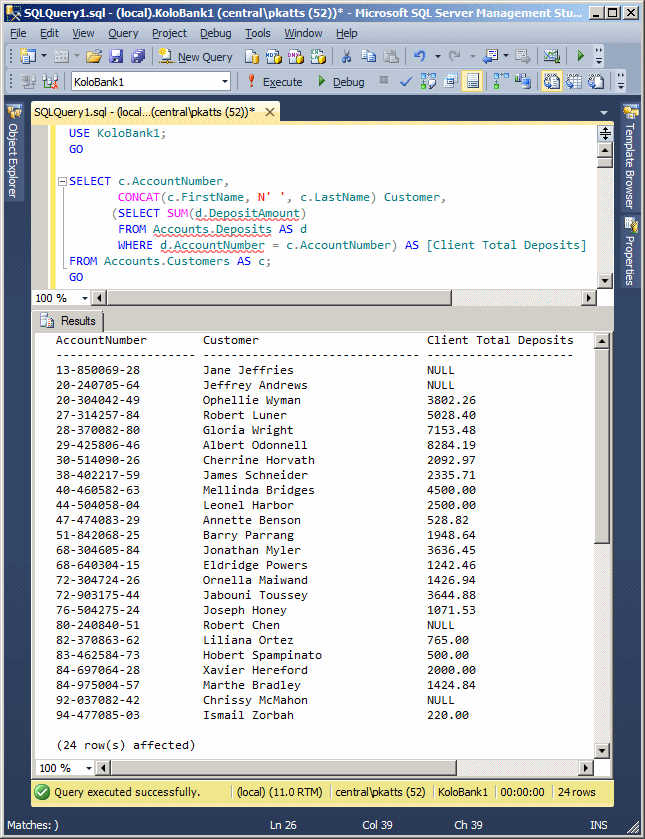Open standard toolbar overflow options
The image size is (645, 839).
click(599, 56)
